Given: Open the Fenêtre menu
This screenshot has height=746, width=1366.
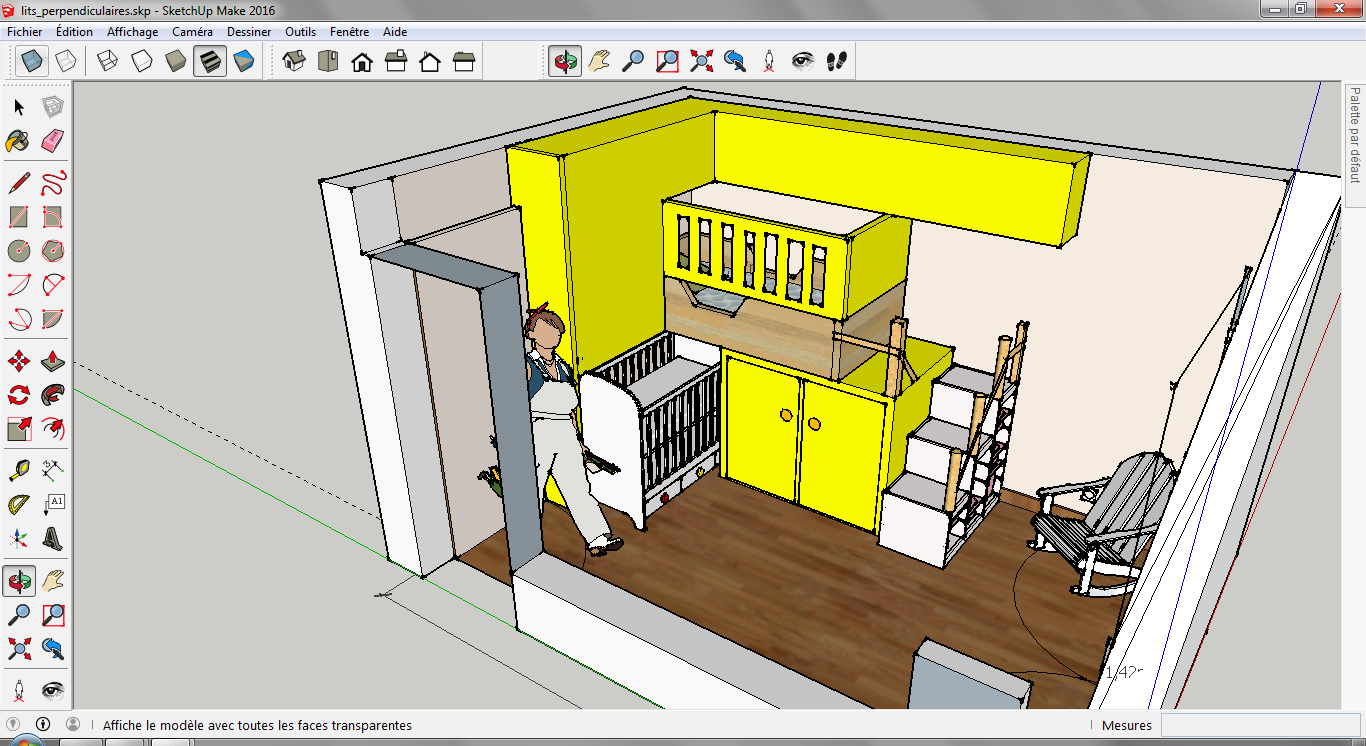Looking at the screenshot, I should coord(349,32).
